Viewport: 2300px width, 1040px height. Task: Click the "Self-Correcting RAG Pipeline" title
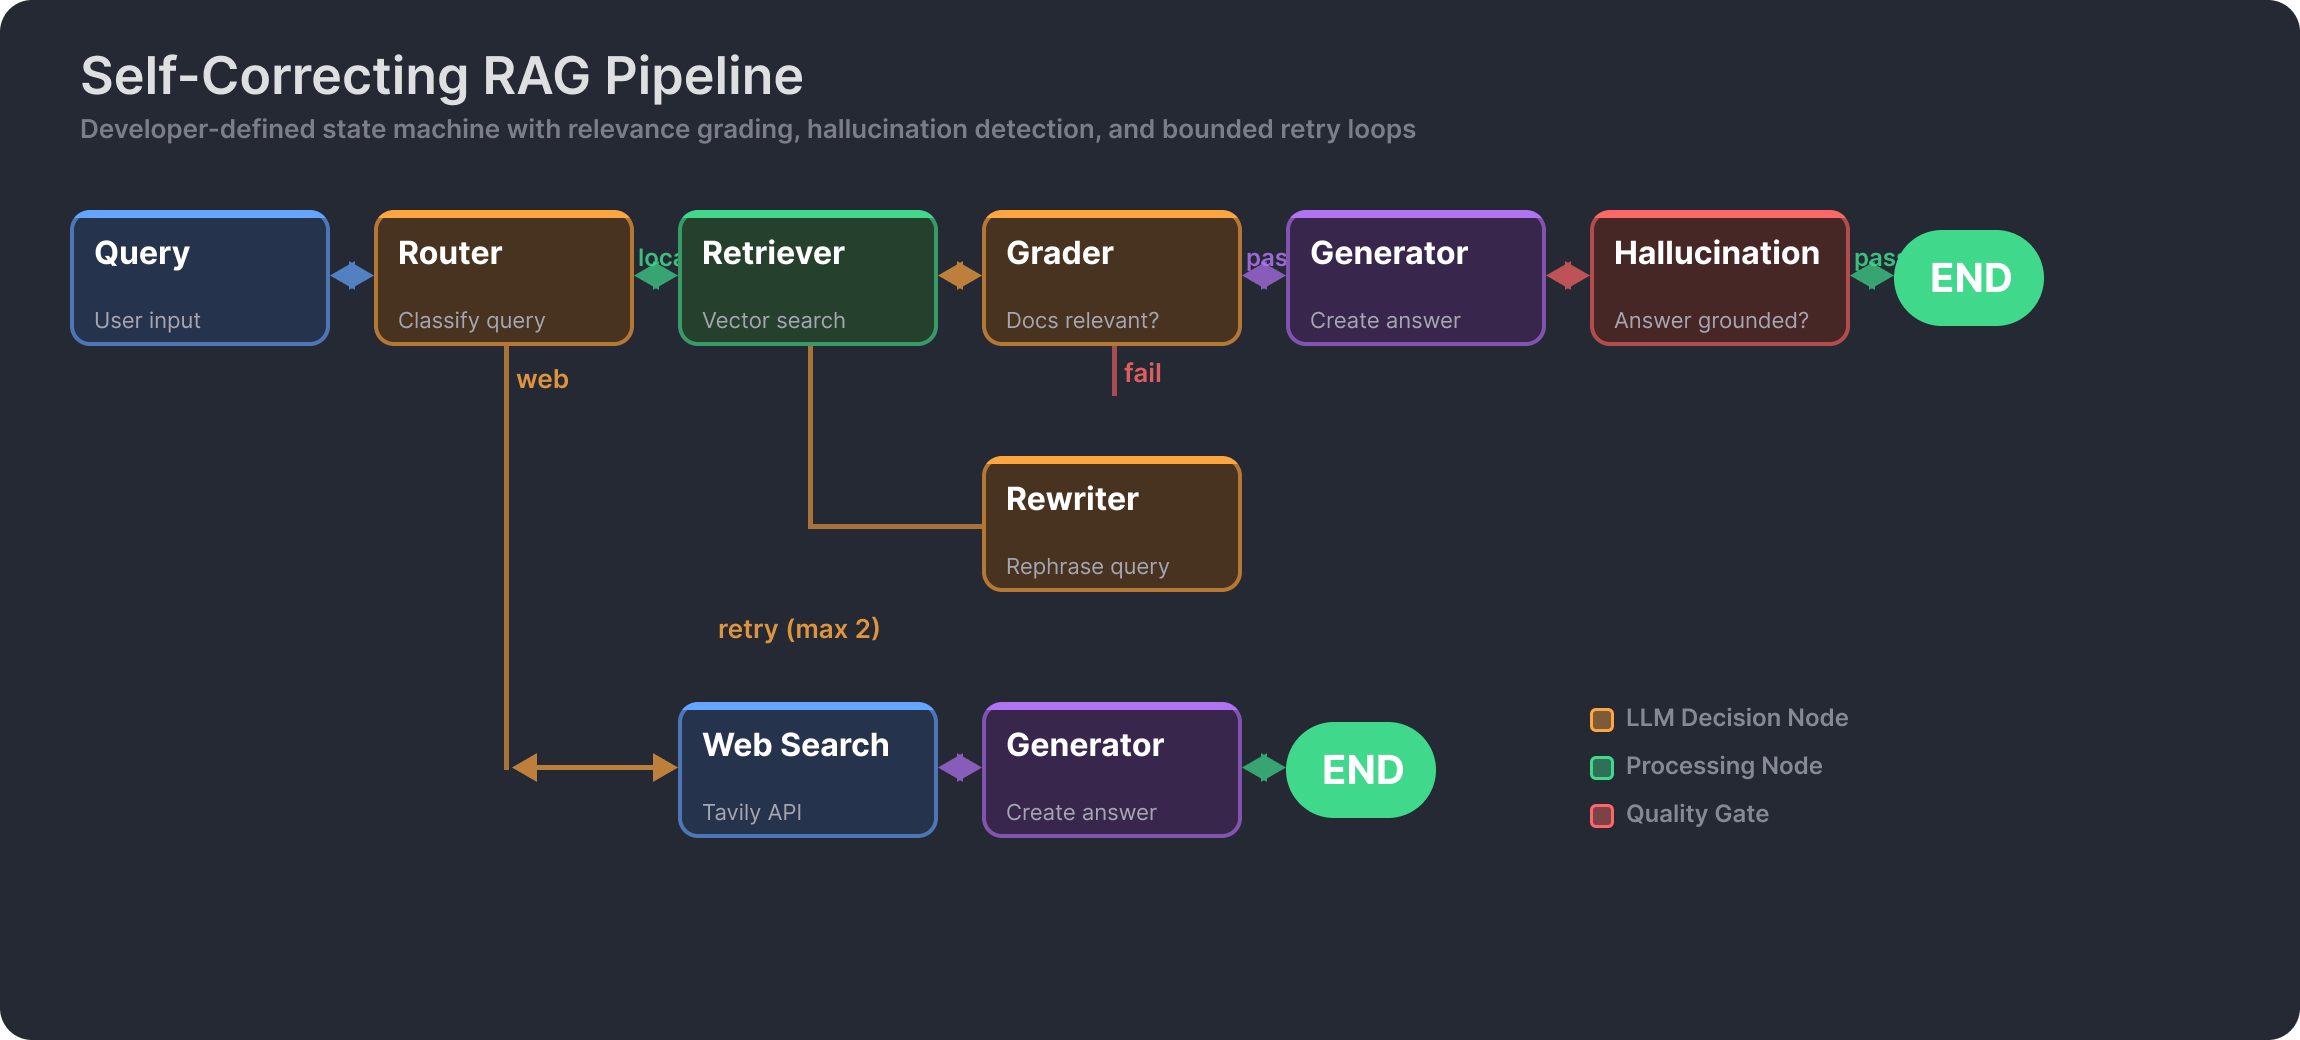tap(442, 76)
